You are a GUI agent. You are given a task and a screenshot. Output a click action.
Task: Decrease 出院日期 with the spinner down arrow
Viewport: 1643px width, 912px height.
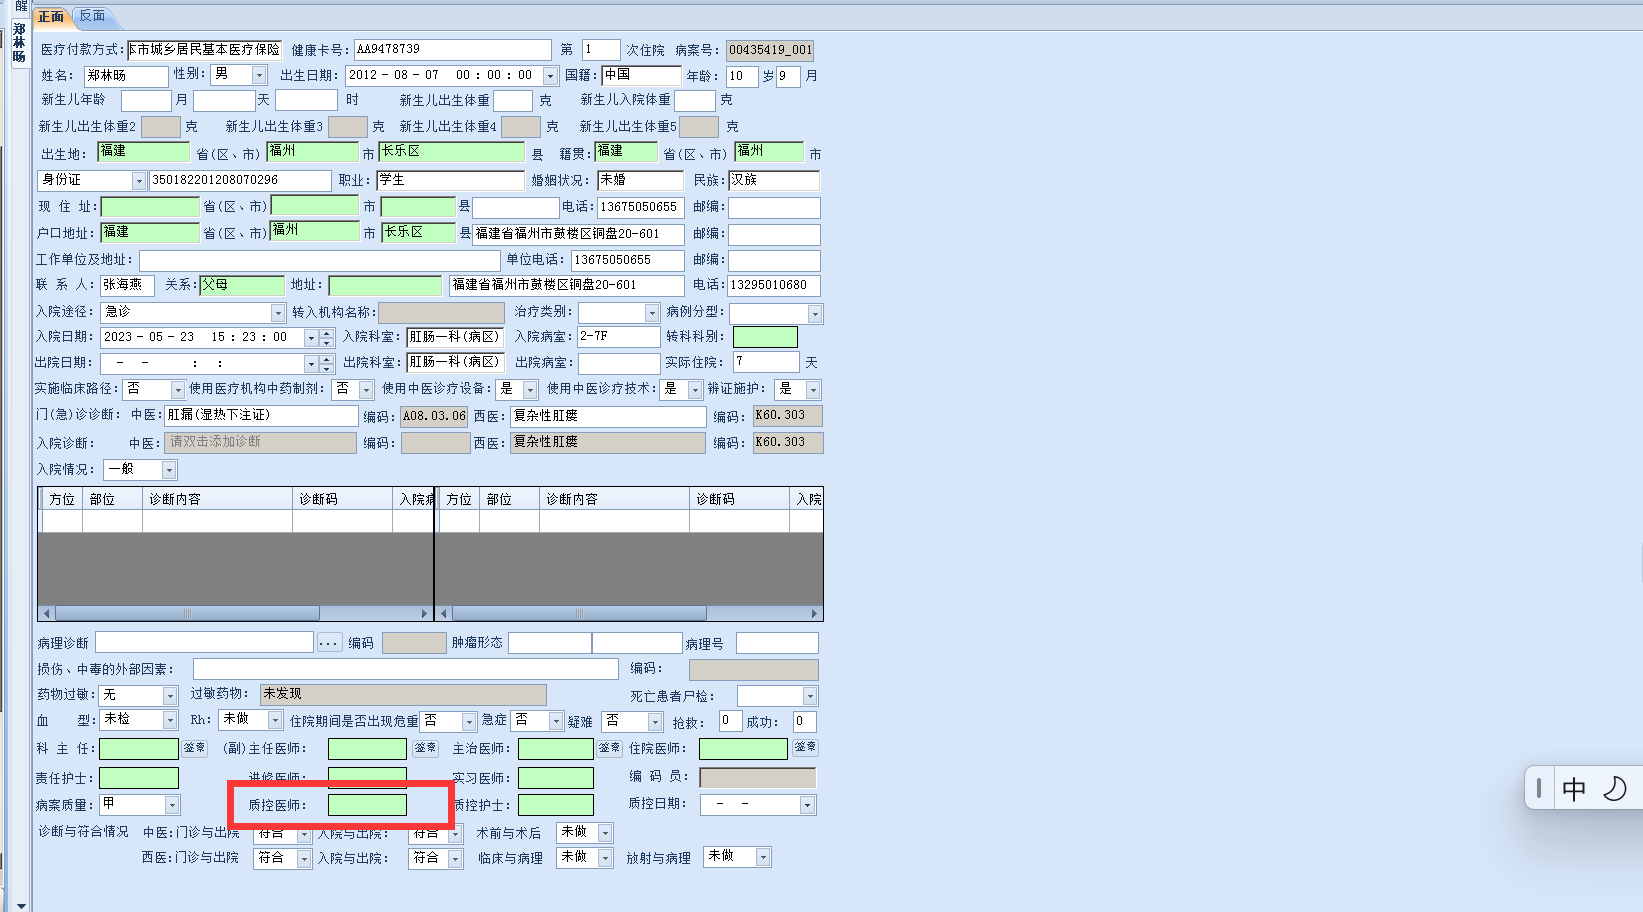click(x=327, y=368)
